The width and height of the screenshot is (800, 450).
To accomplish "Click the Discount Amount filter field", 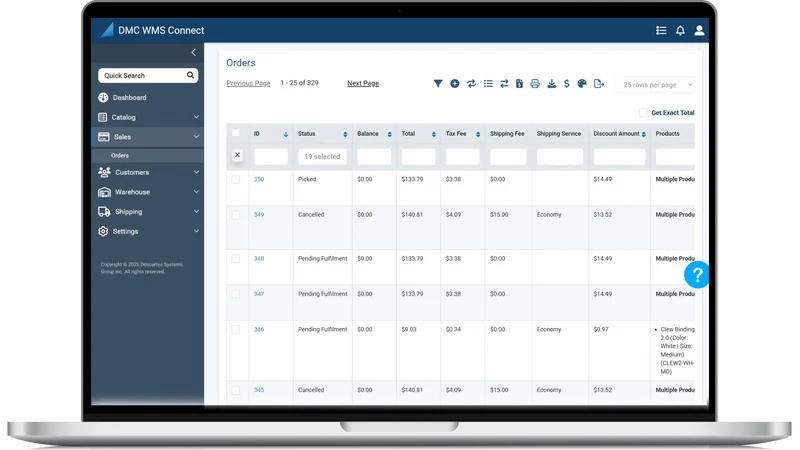I will coord(619,157).
